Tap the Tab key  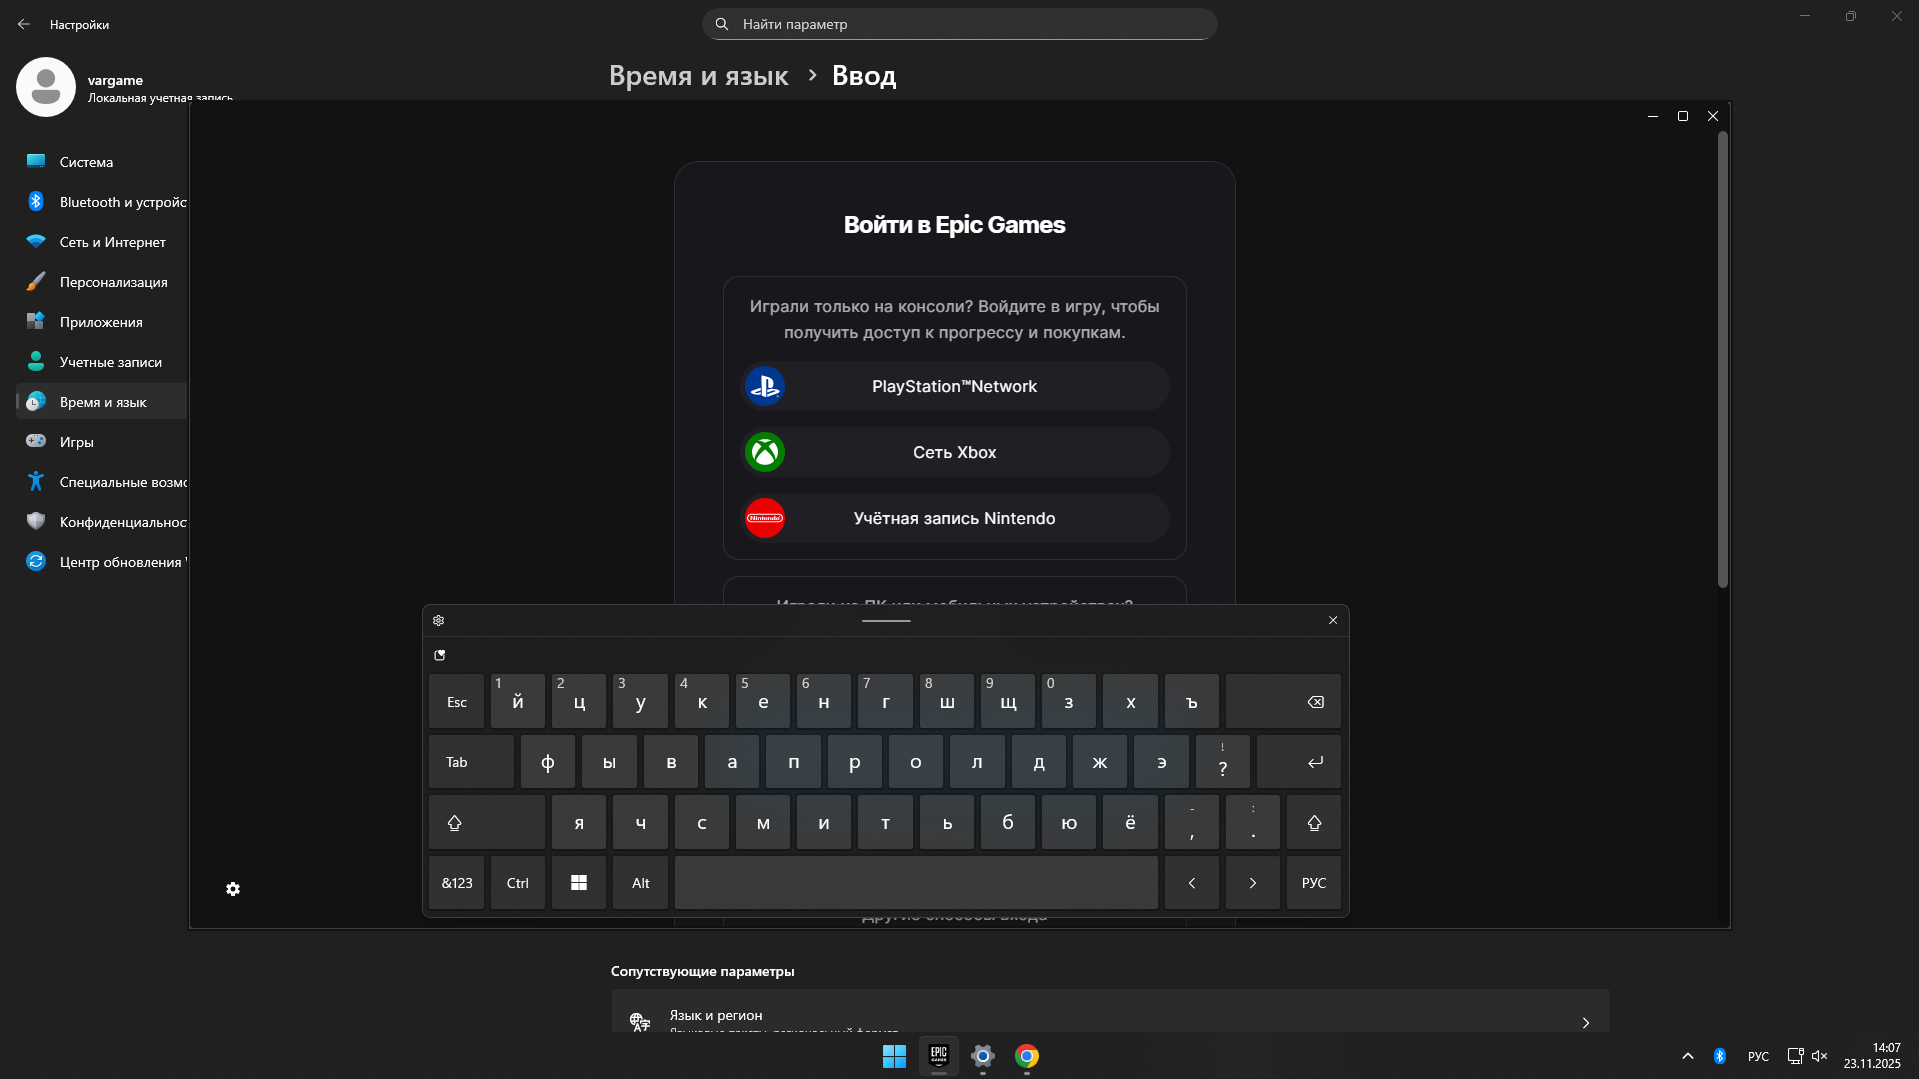click(472, 762)
